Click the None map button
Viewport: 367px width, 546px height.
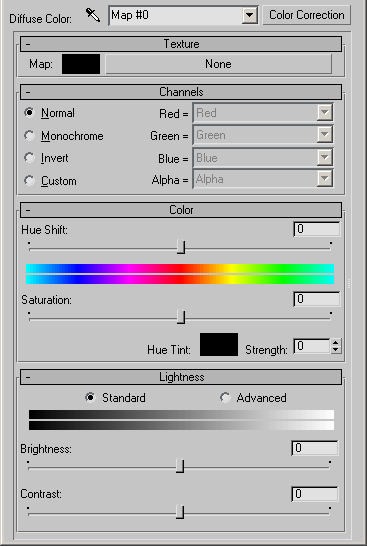pyautogui.click(x=218, y=64)
